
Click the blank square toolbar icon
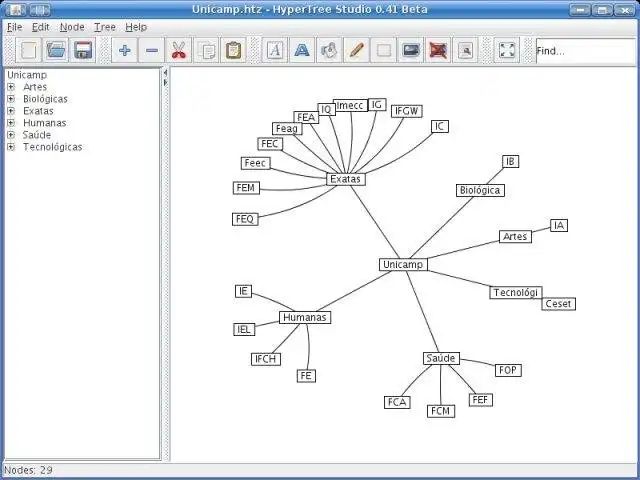384,51
